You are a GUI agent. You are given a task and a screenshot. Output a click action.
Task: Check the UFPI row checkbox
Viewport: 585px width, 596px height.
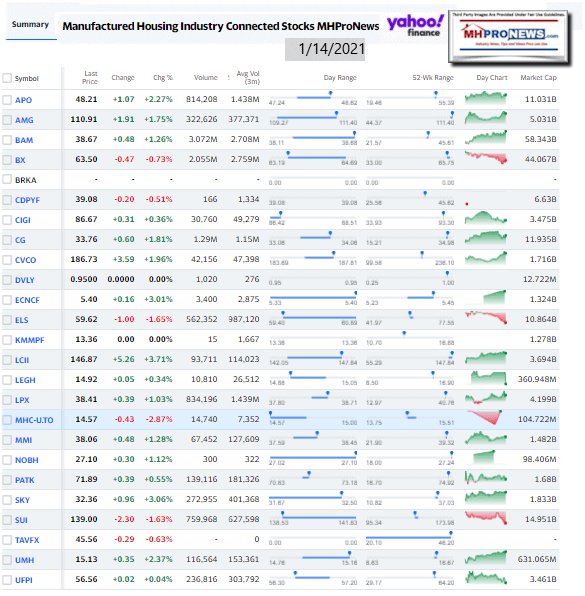click(7, 580)
